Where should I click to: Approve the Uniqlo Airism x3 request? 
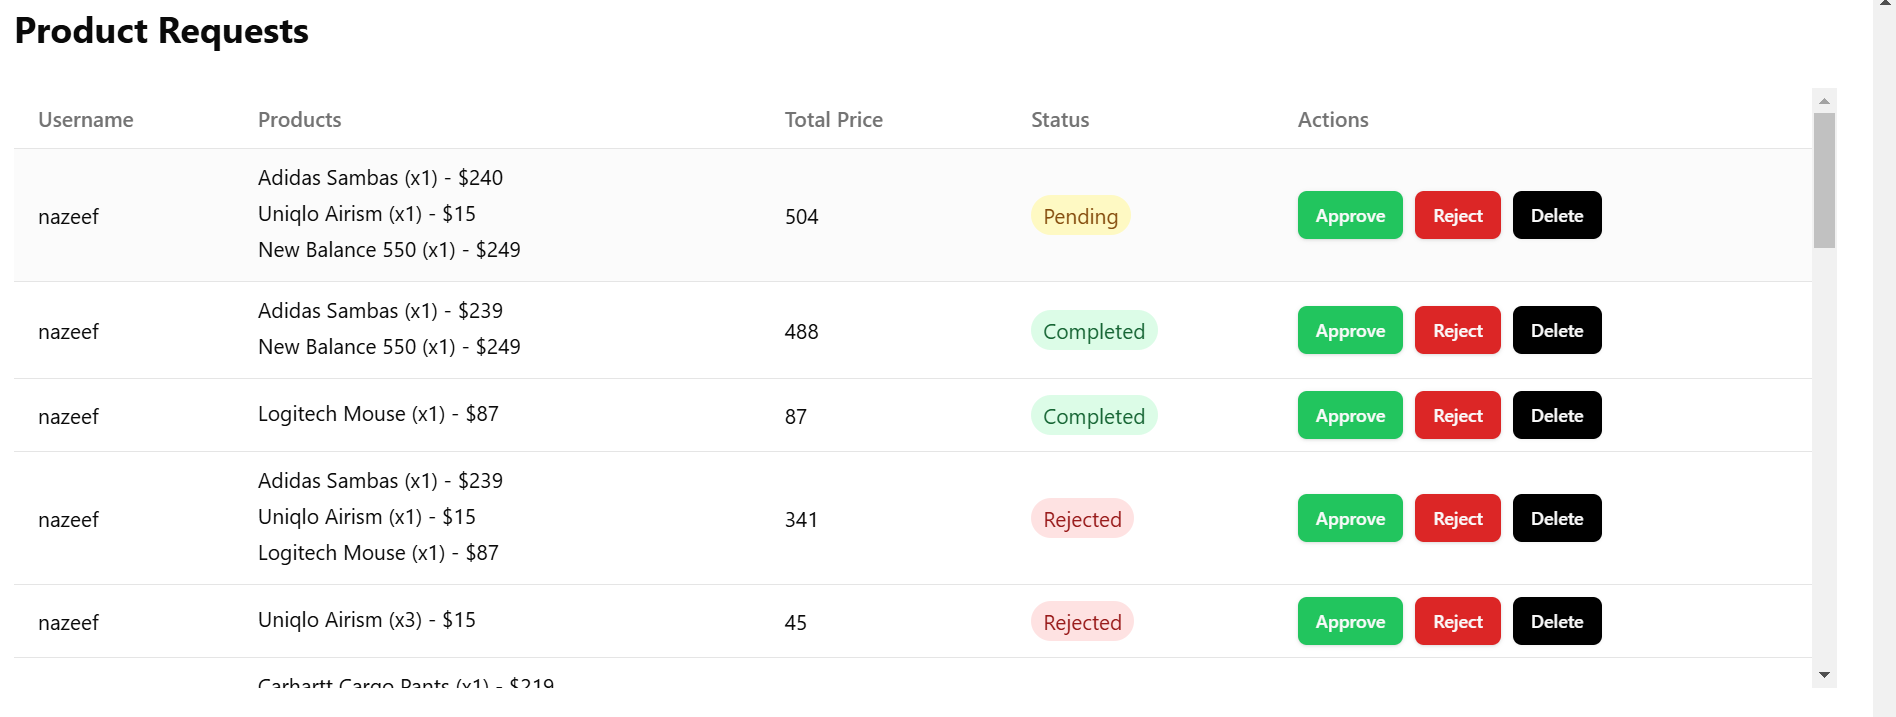1350,621
